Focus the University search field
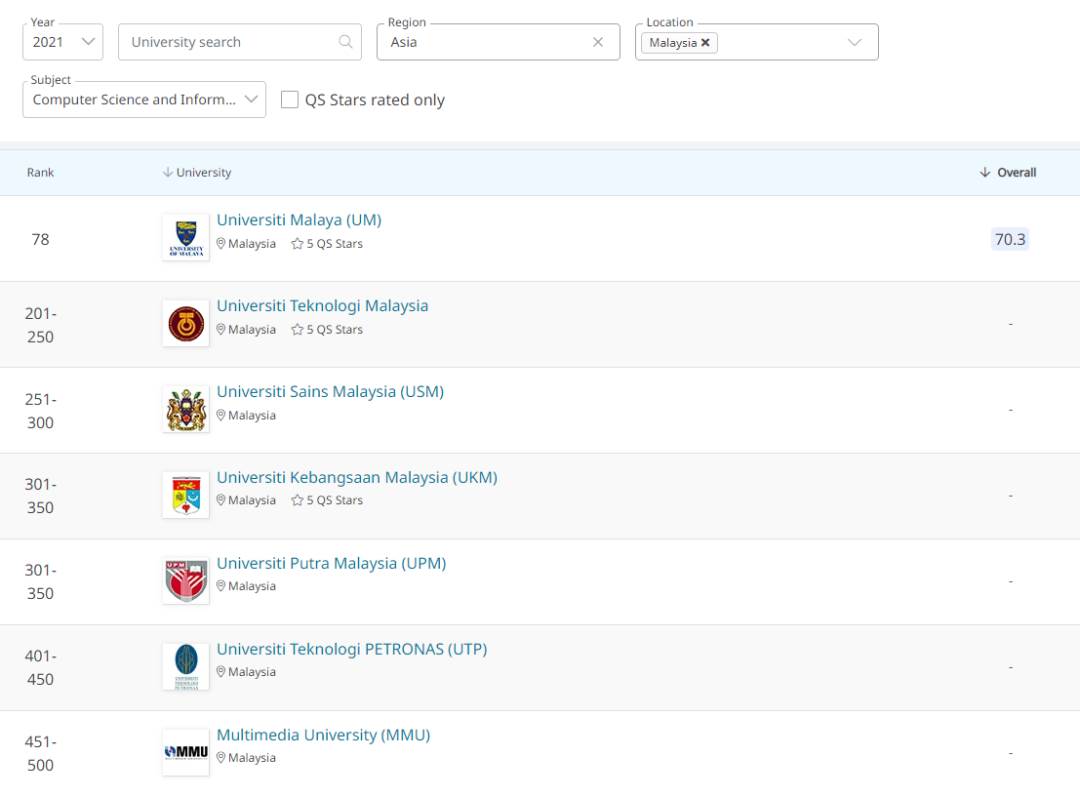Viewport: 1080px width, 796px height. coord(240,42)
